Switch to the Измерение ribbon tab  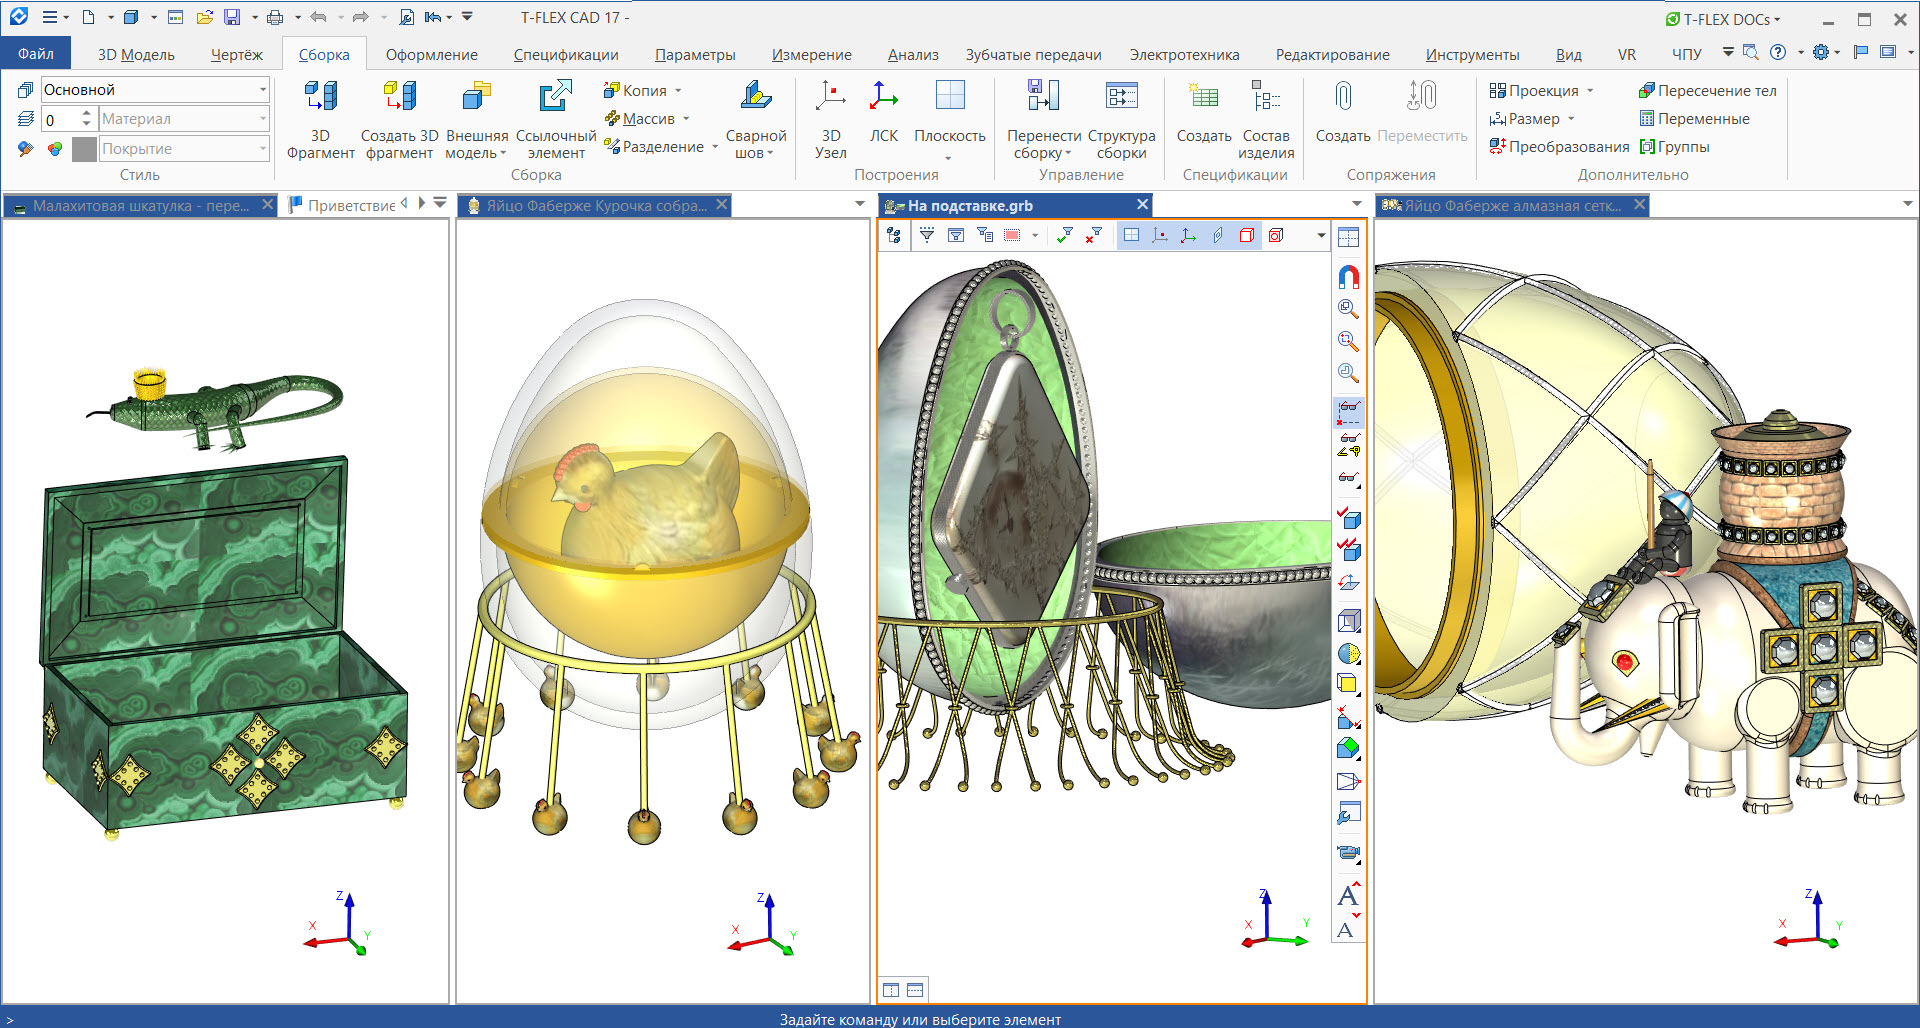pyautogui.click(x=811, y=55)
